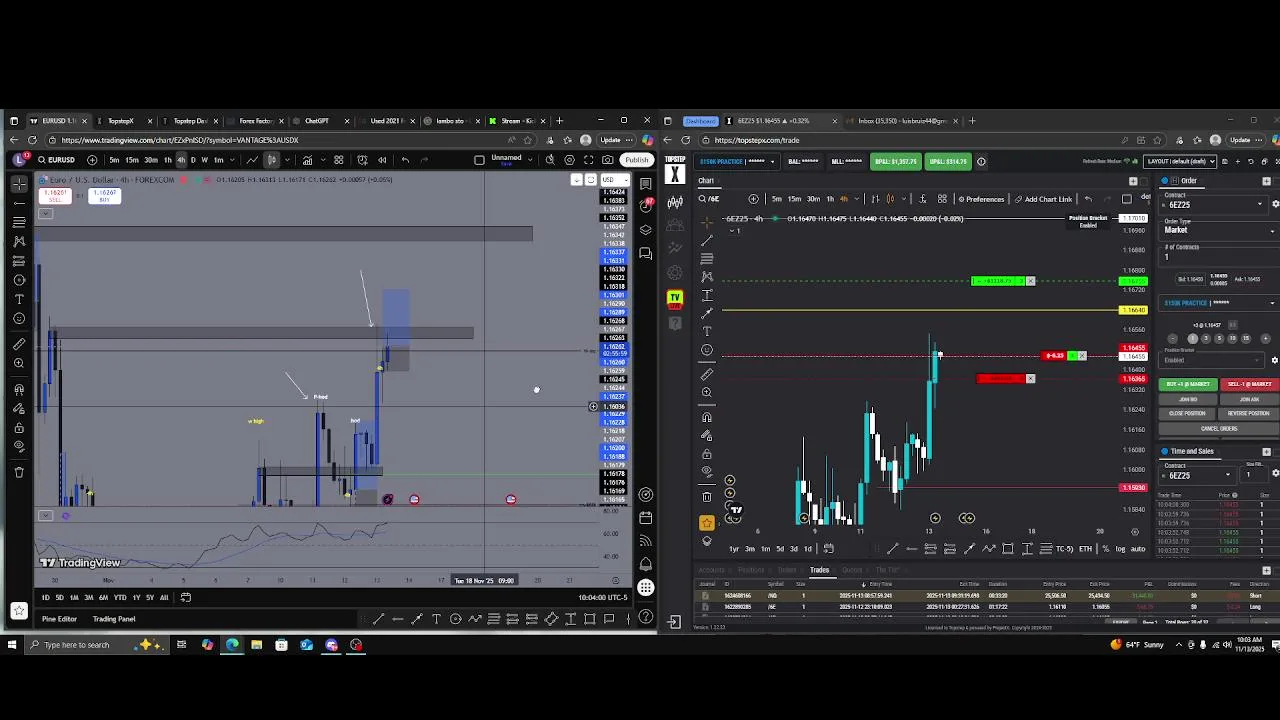Image resolution: width=1280 pixels, height=720 pixels.
Task: Toggle auto scale on TopstepX chart
Action: pos(1138,548)
